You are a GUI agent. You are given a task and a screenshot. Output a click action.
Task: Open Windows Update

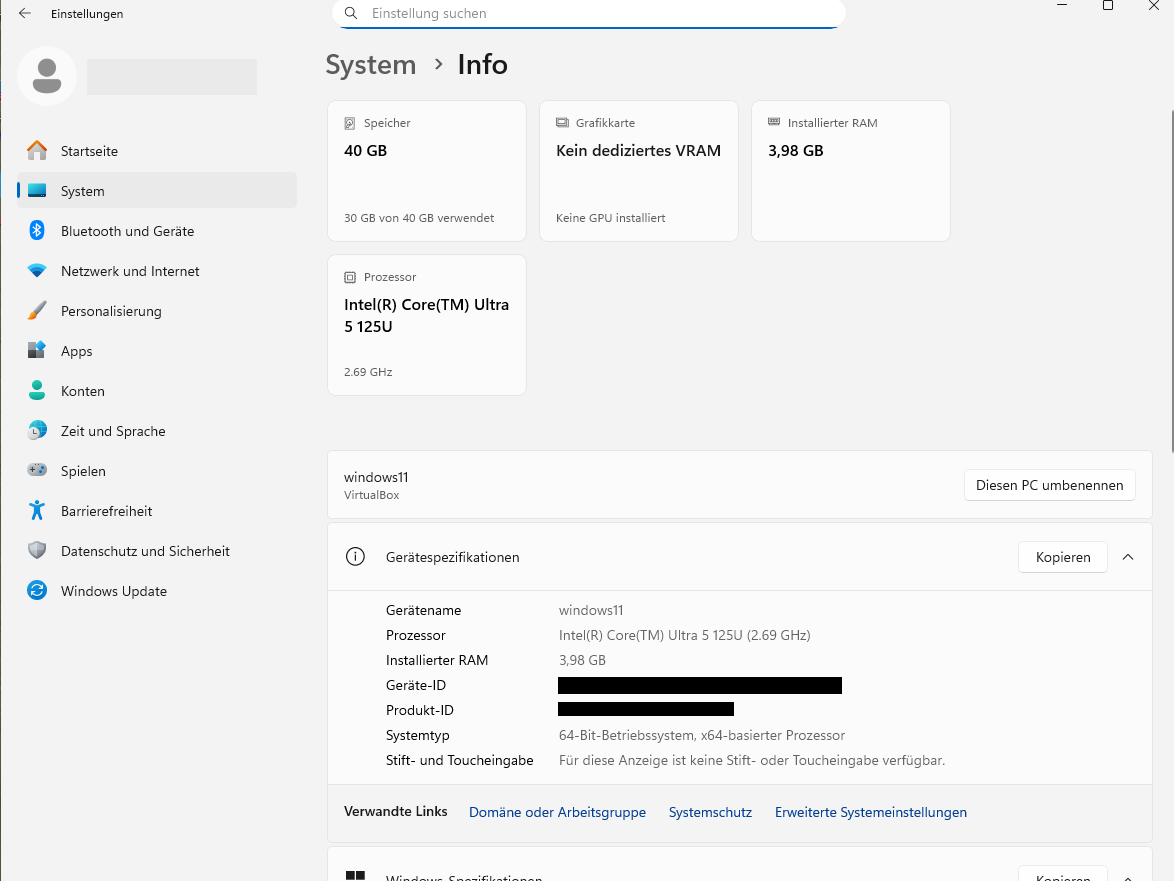pyautogui.click(x=112, y=591)
